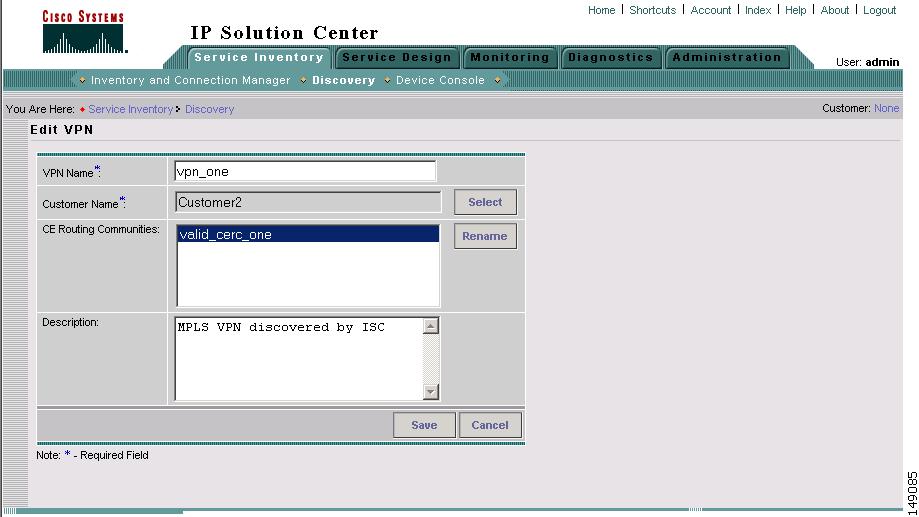Click Description scrollbar down arrow
919x517 pixels.
(x=431, y=392)
